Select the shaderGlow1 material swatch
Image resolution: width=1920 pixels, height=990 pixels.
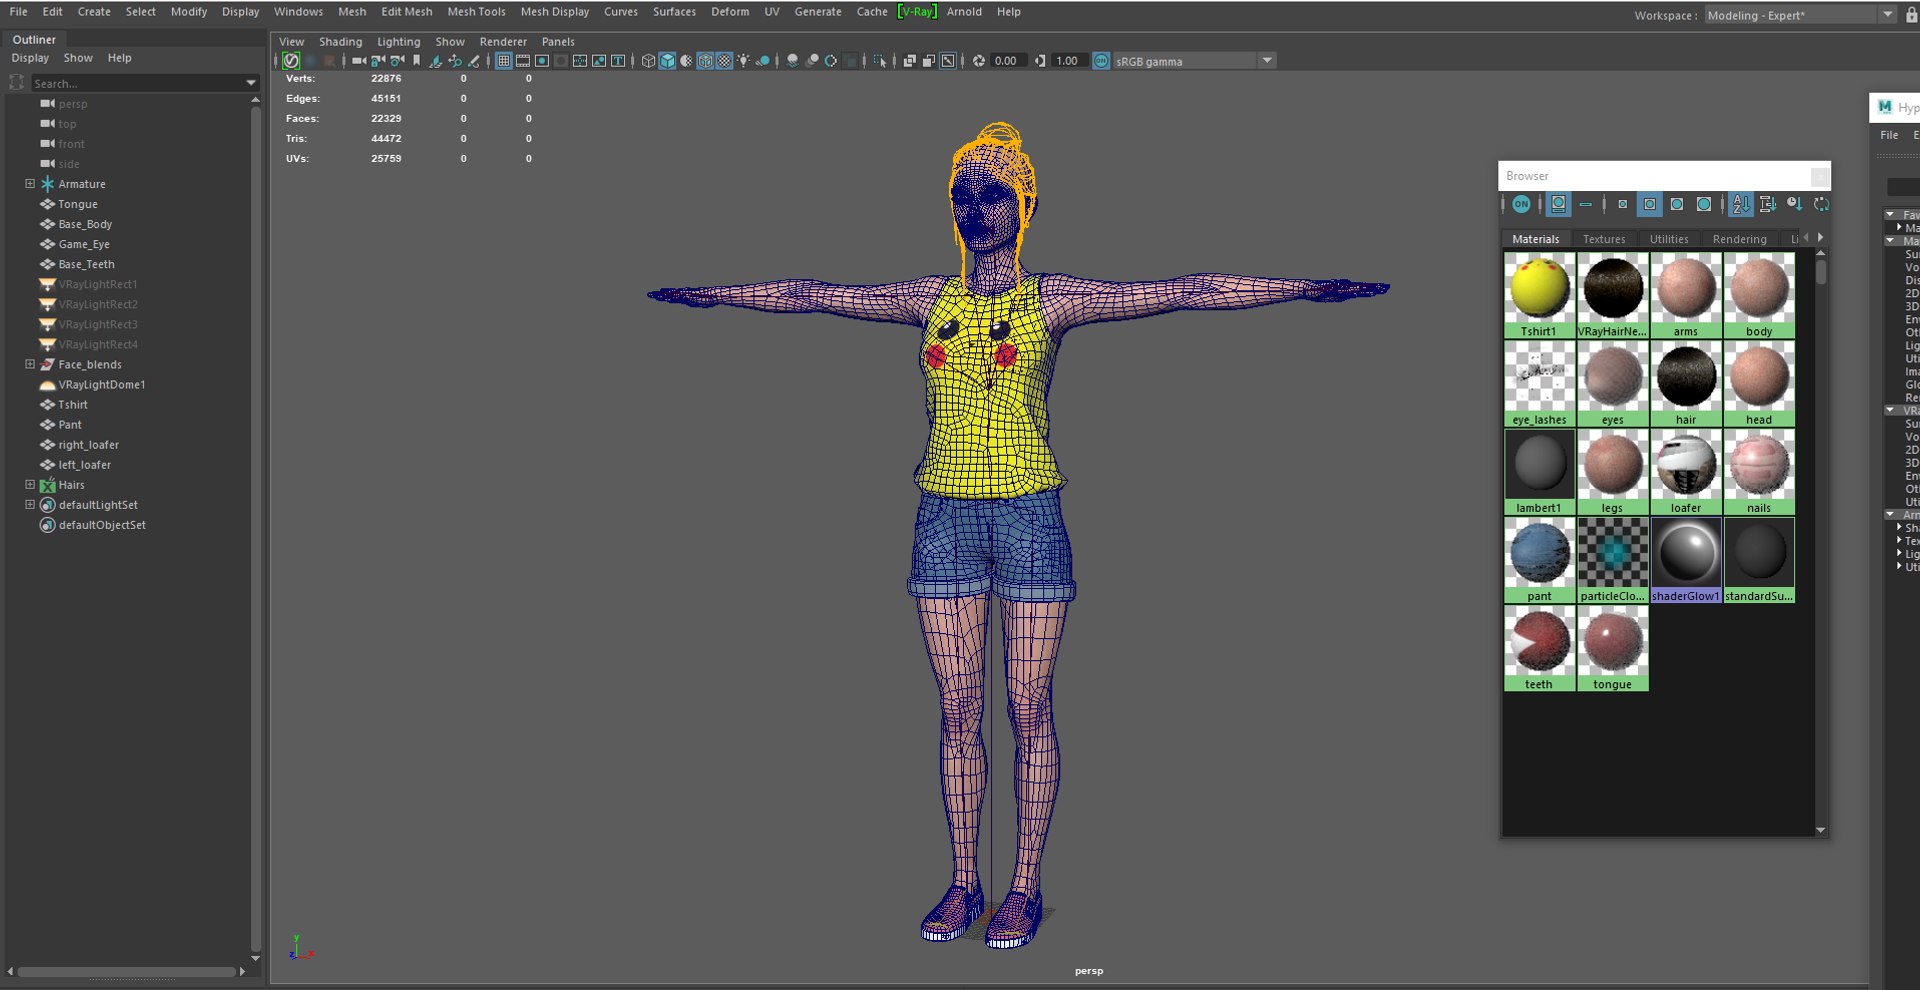1686,561
